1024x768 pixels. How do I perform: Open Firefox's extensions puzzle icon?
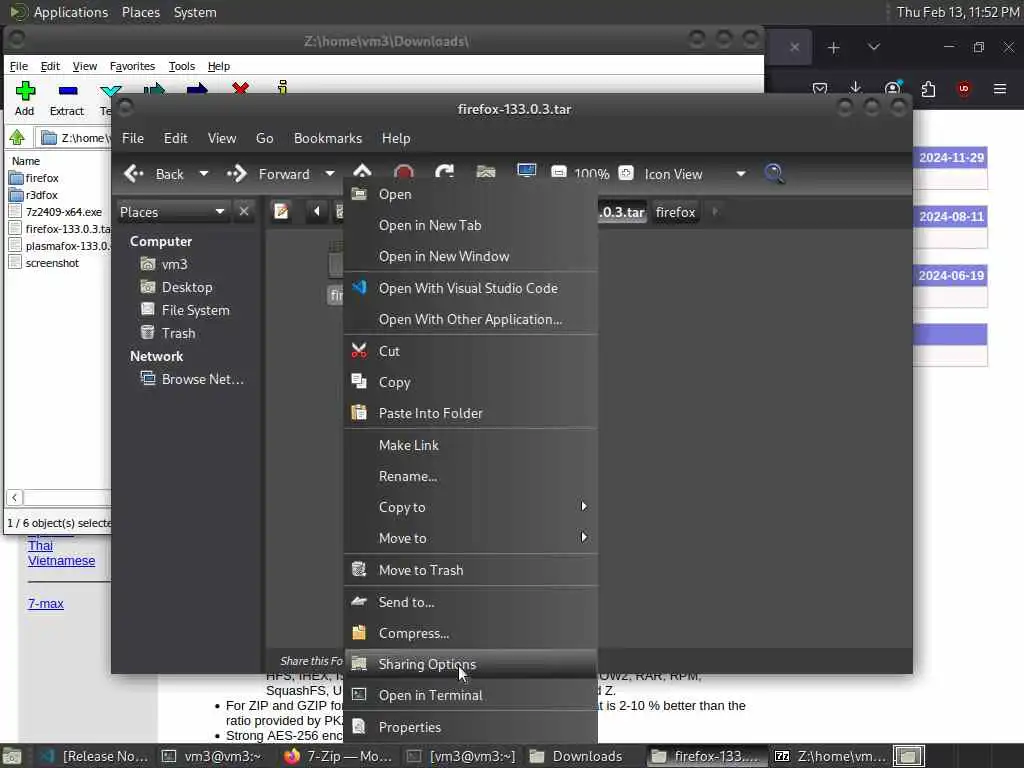(928, 89)
